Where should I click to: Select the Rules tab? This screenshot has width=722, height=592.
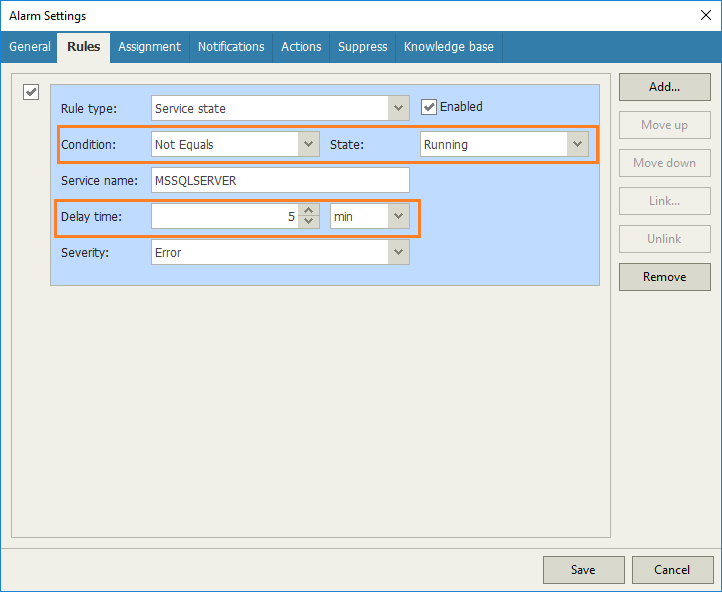83,47
